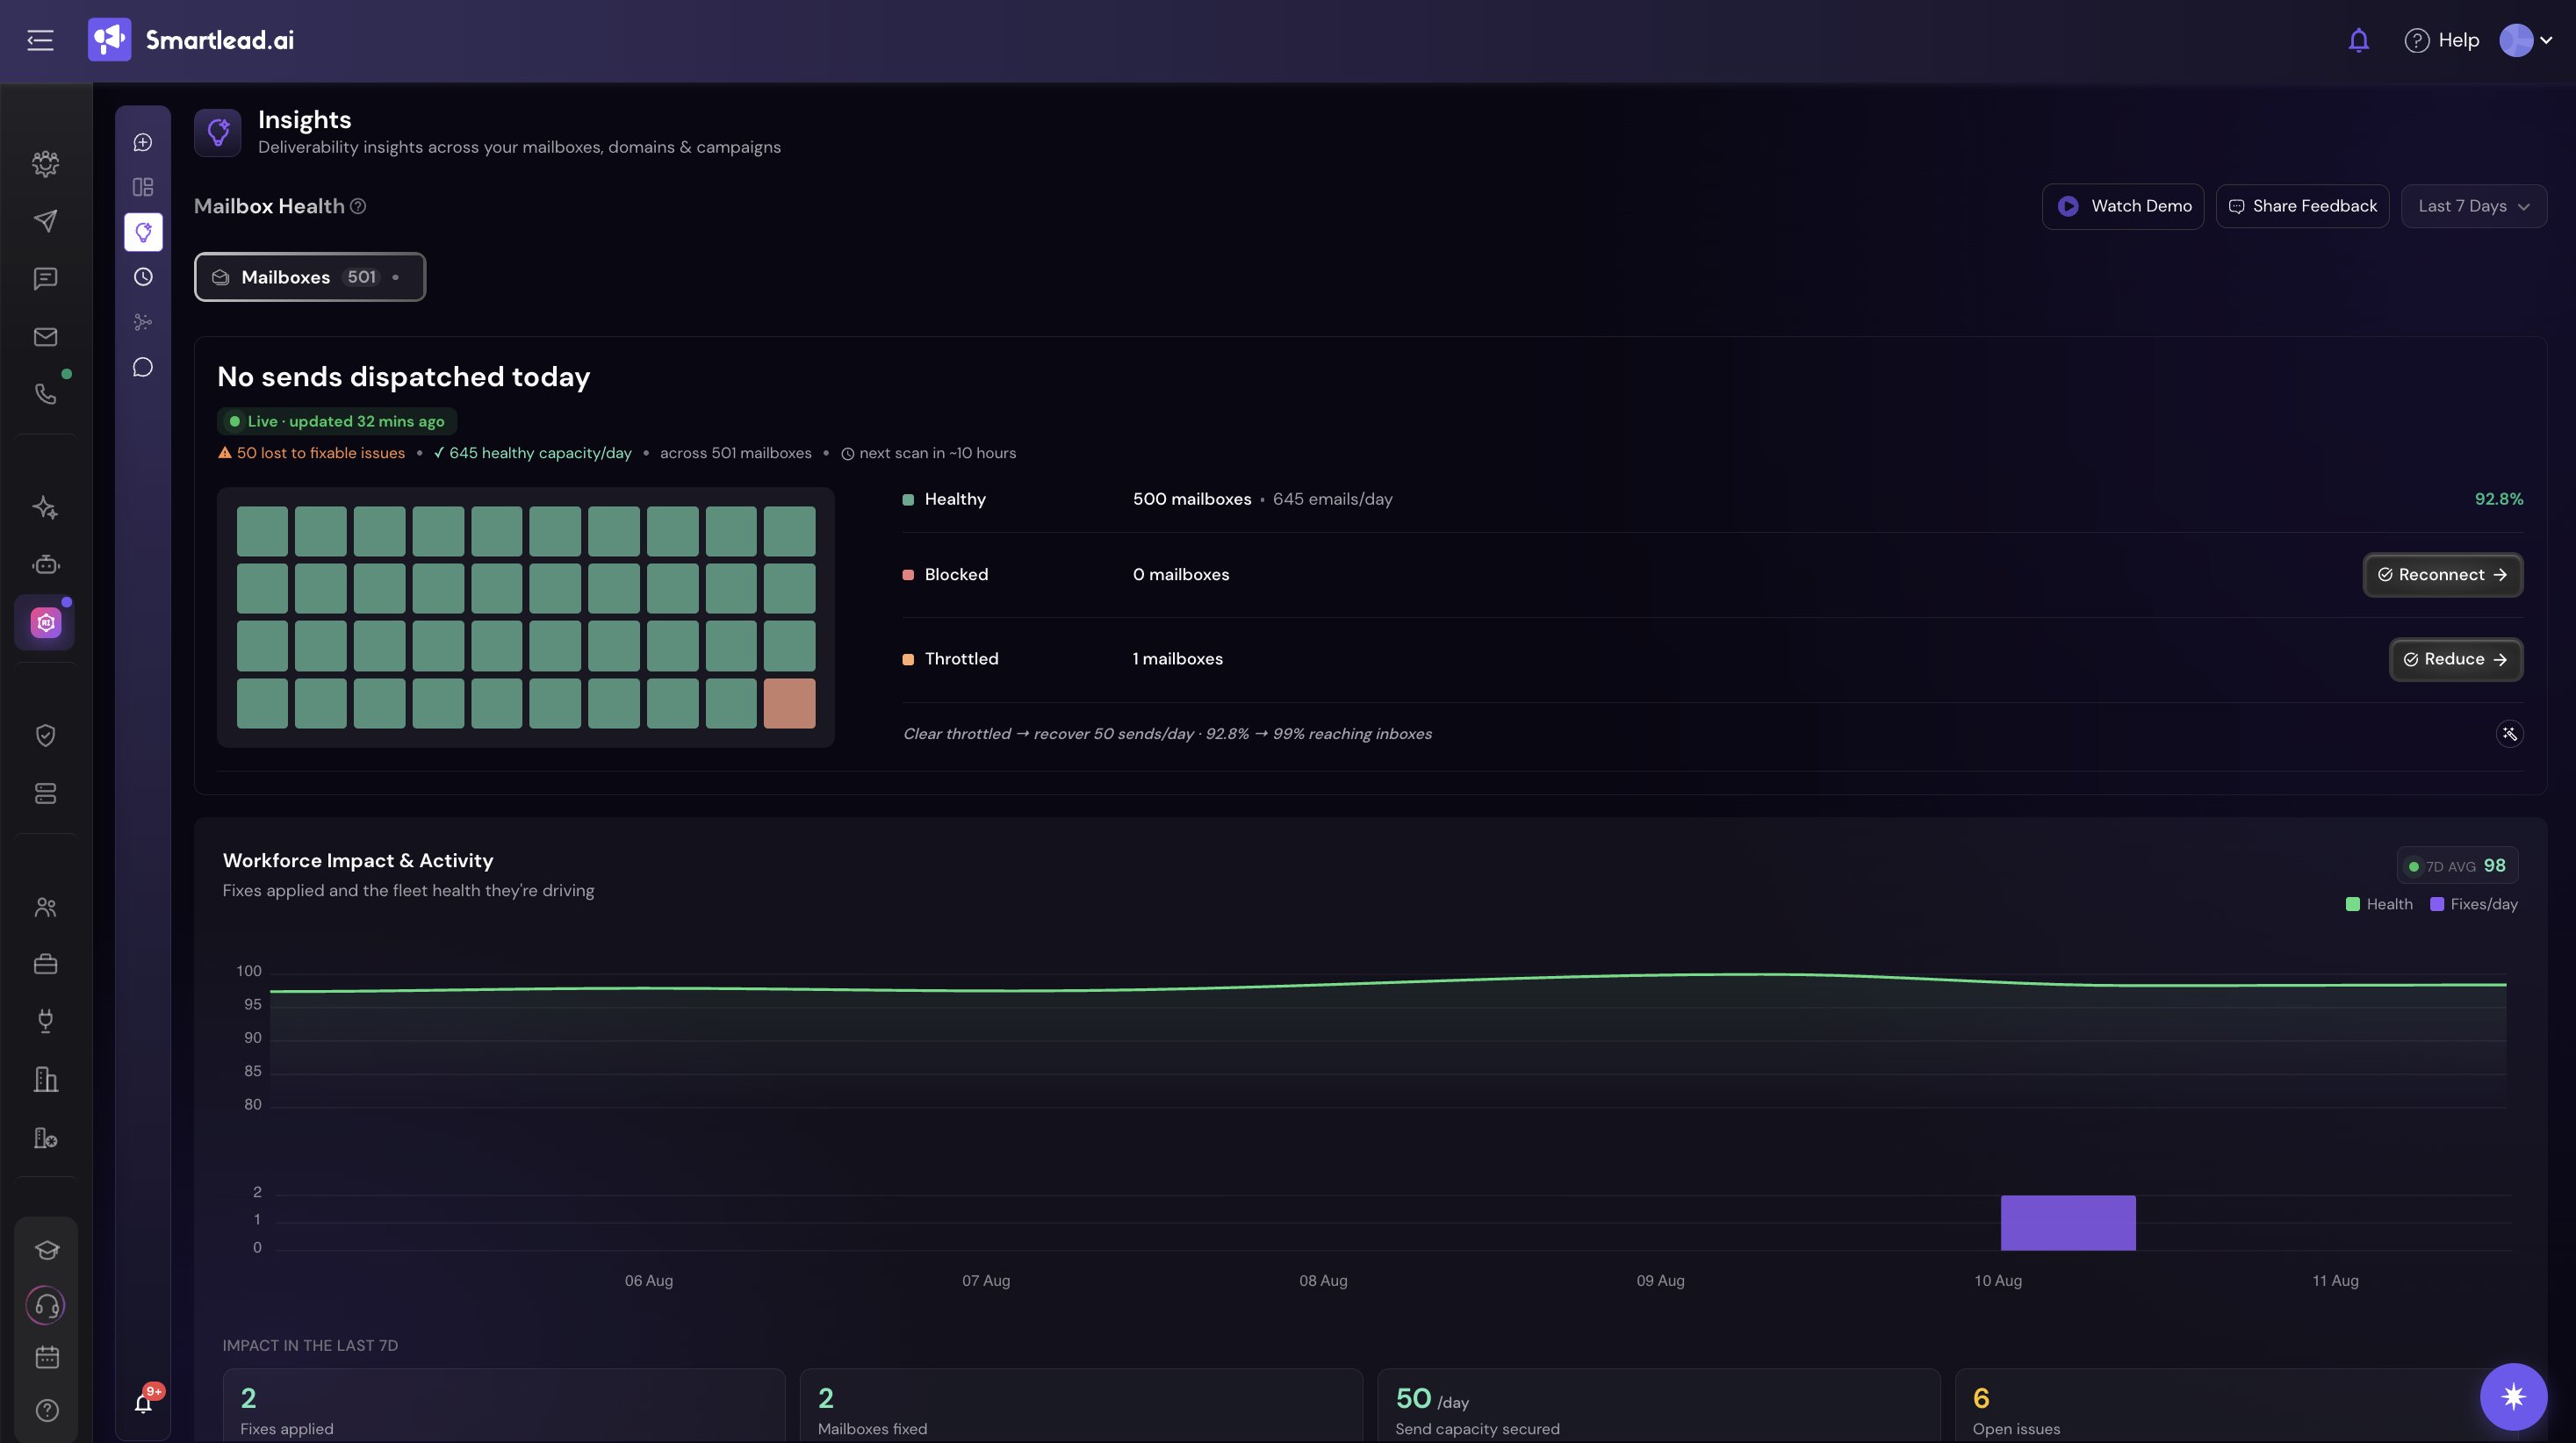Toggle the Fixes/day legend series
The width and height of the screenshot is (2576, 1443).
pyautogui.click(x=2474, y=904)
